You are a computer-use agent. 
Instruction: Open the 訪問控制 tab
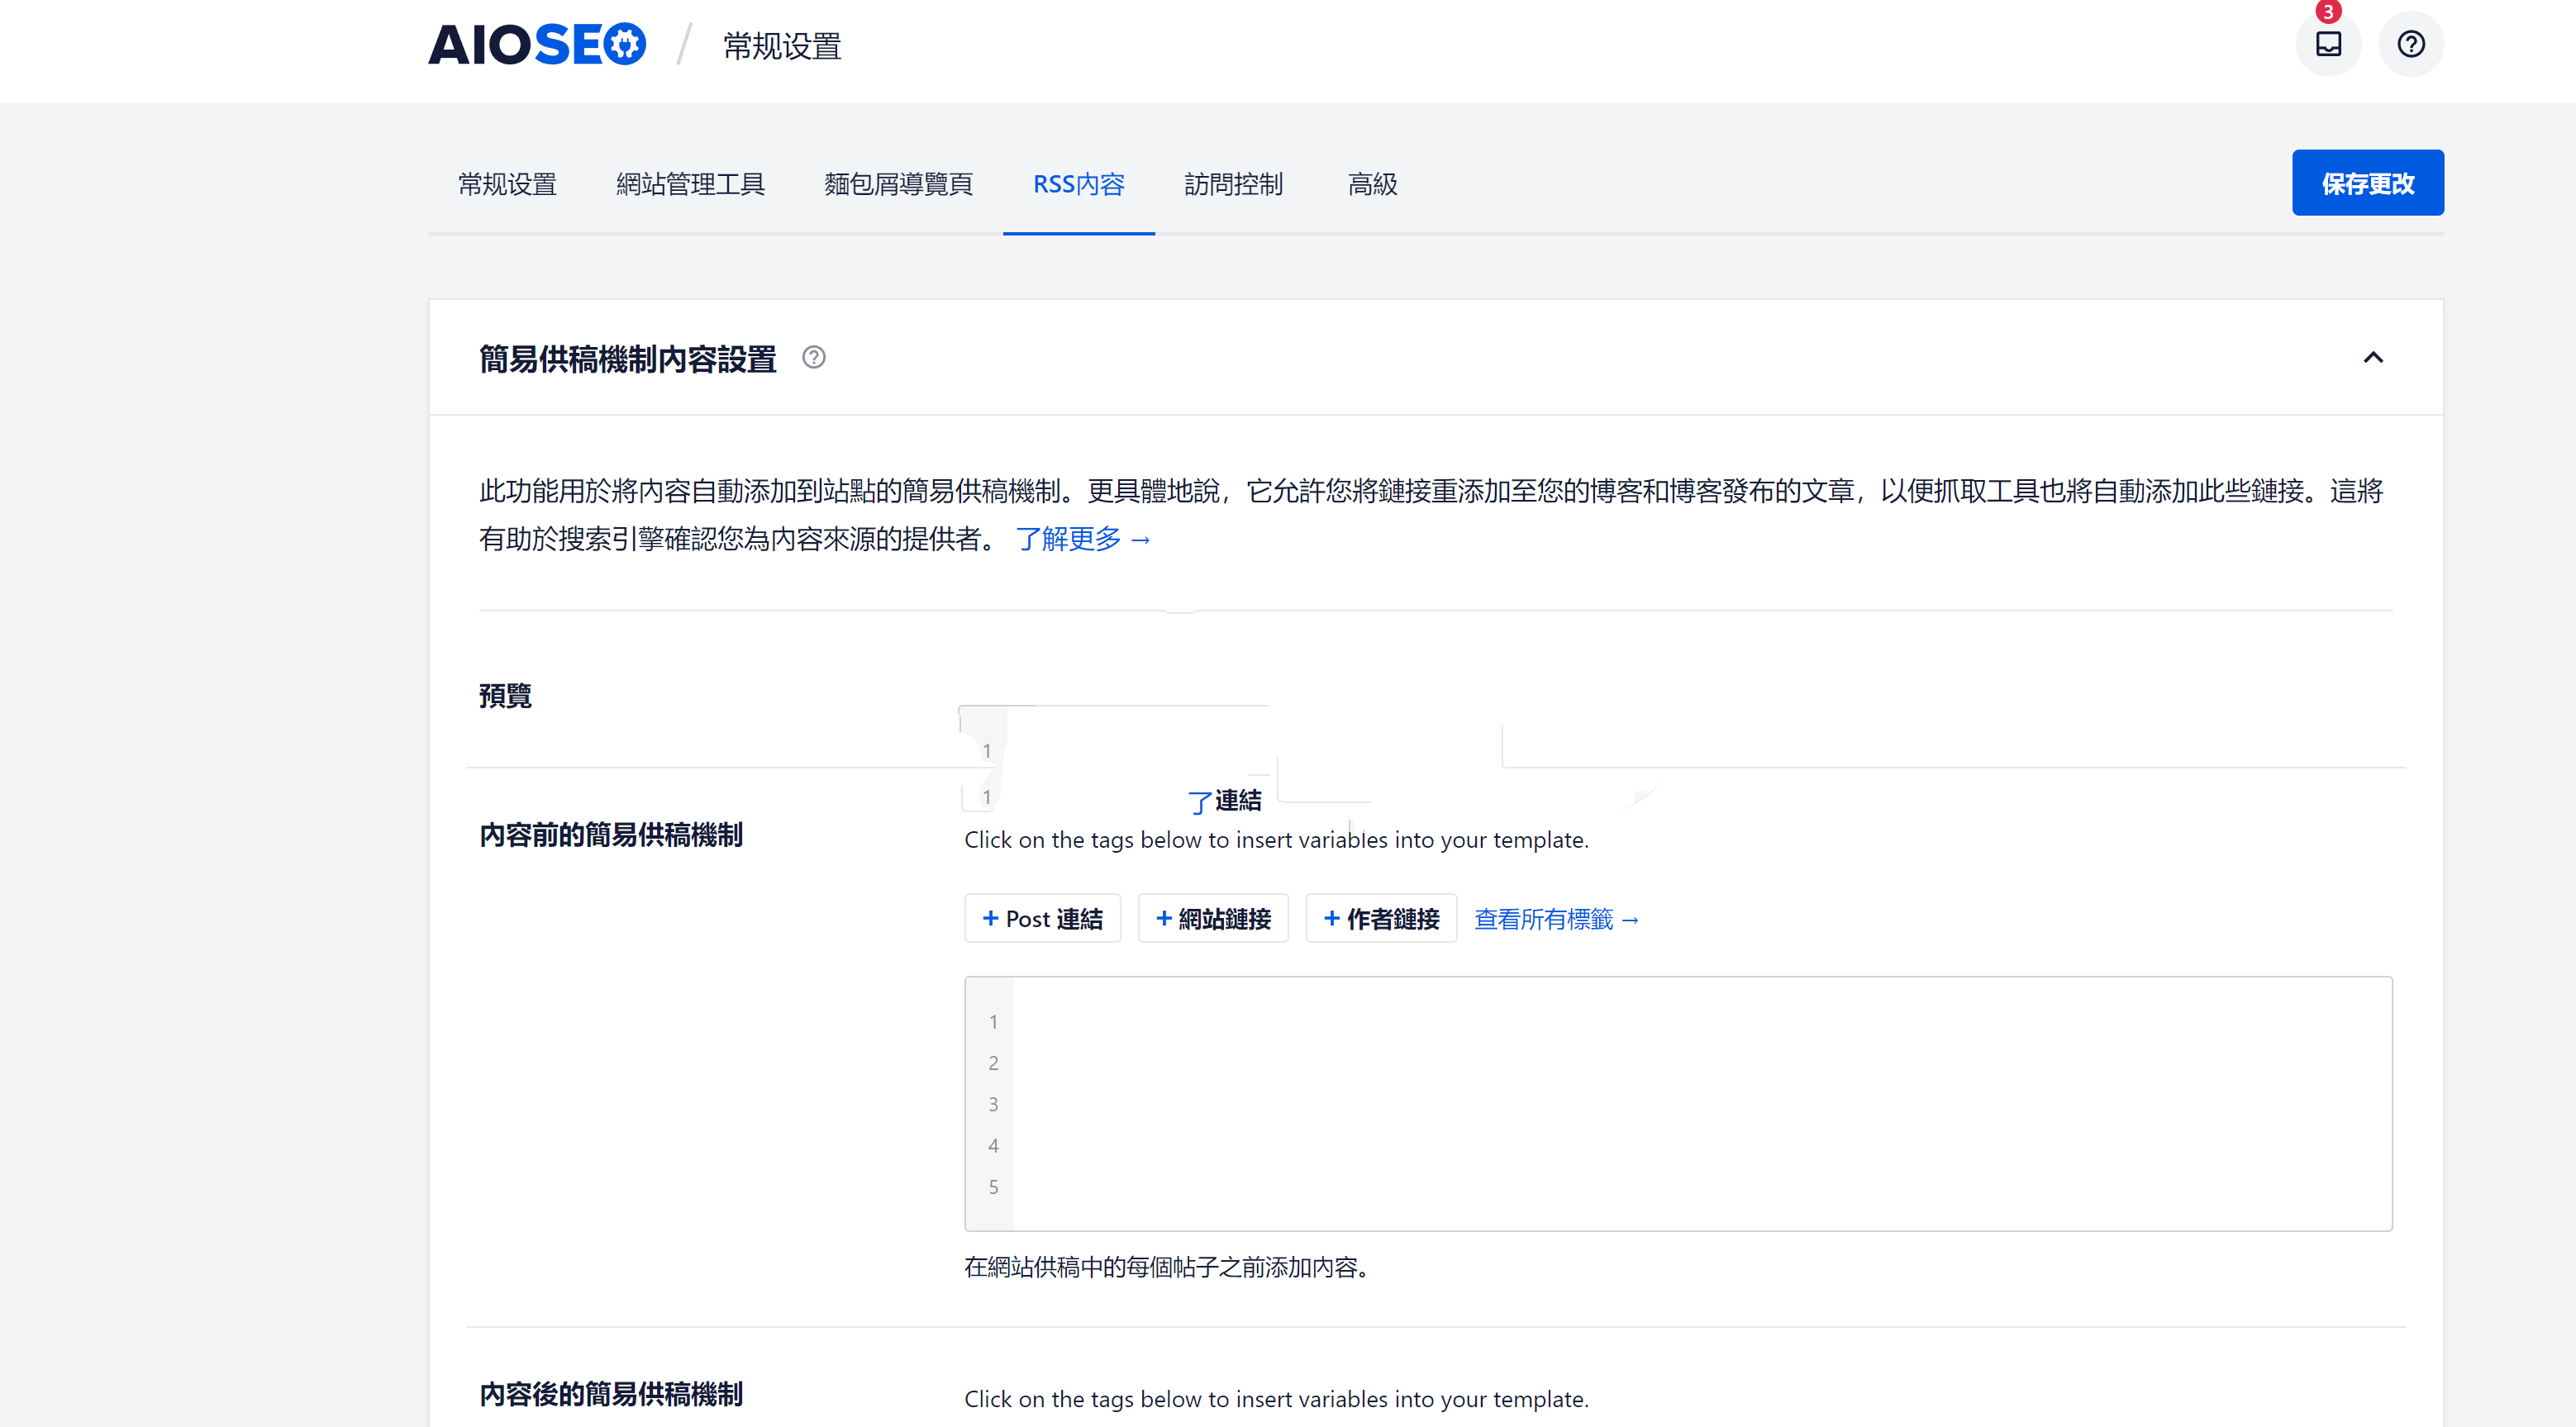point(1233,184)
